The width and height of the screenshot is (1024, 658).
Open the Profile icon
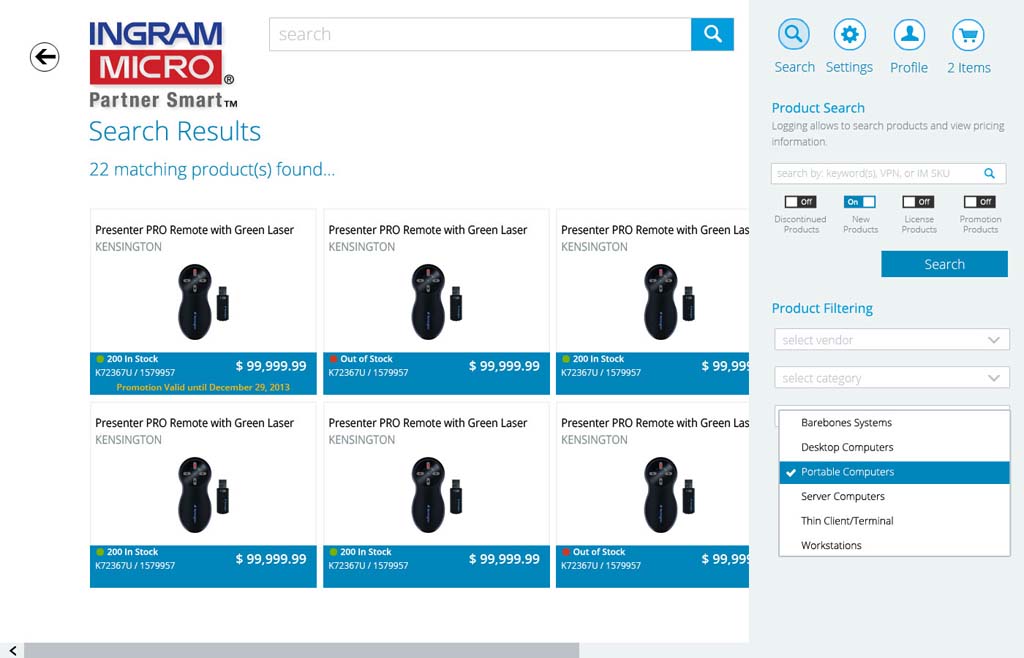[x=908, y=36]
